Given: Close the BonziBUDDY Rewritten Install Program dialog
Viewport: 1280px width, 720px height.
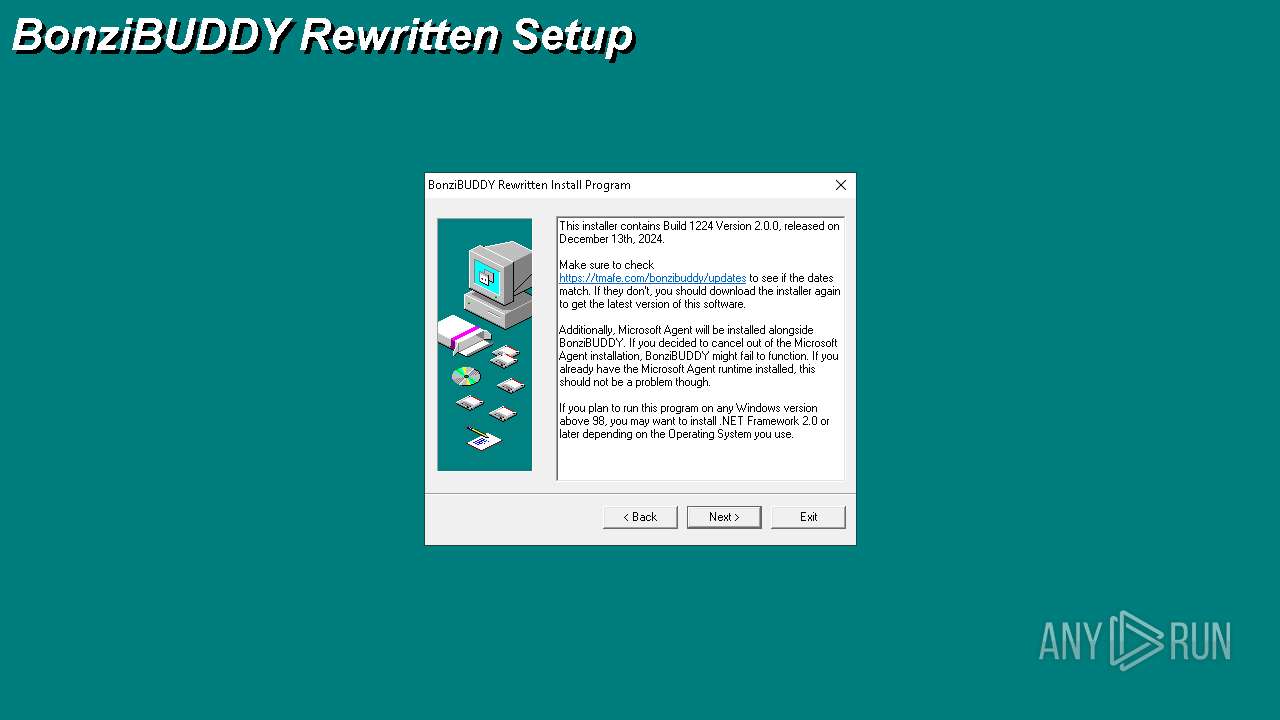Looking at the screenshot, I should (x=841, y=185).
